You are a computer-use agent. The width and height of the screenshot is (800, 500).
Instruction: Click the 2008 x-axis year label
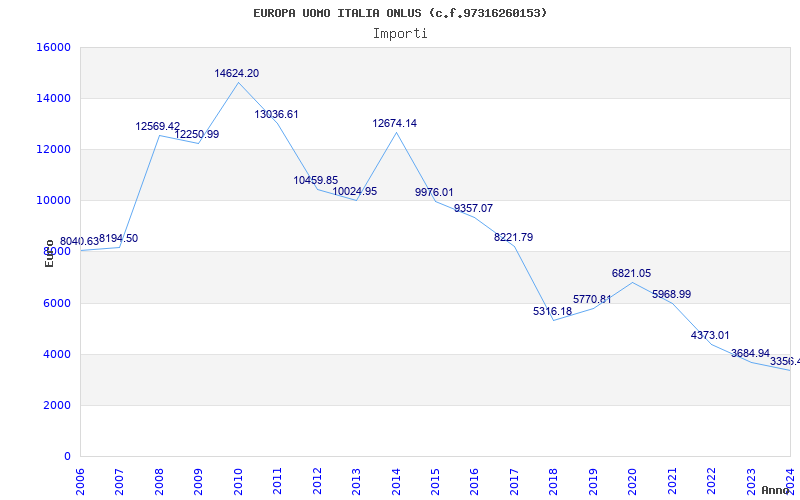point(159,481)
